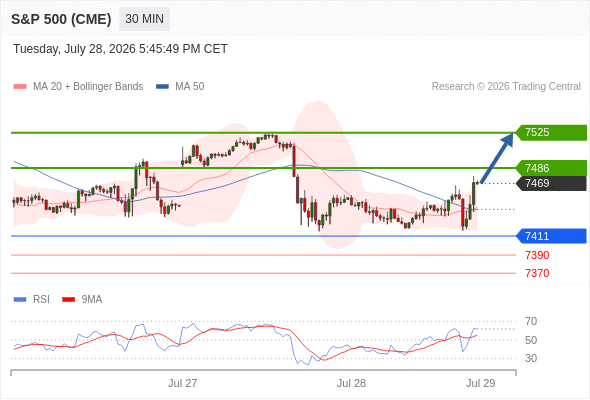The width and height of the screenshot is (590, 400).
Task: Click the green 7525 resistance price tag
Action: pos(551,132)
